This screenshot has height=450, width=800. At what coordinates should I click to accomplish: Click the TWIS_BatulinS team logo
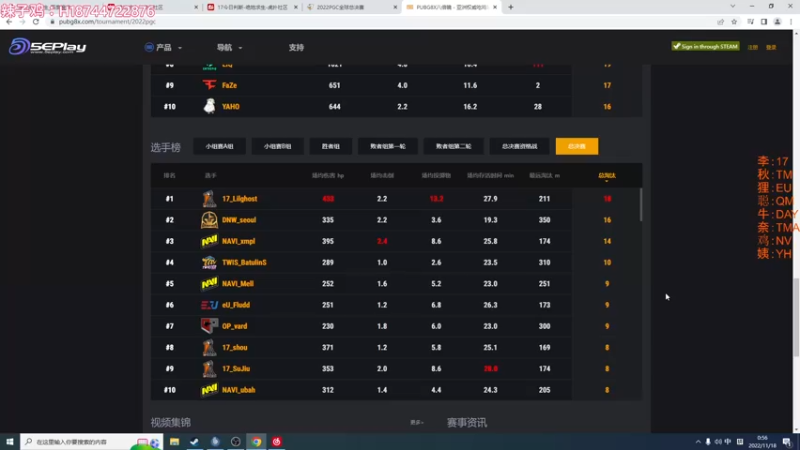point(209,262)
